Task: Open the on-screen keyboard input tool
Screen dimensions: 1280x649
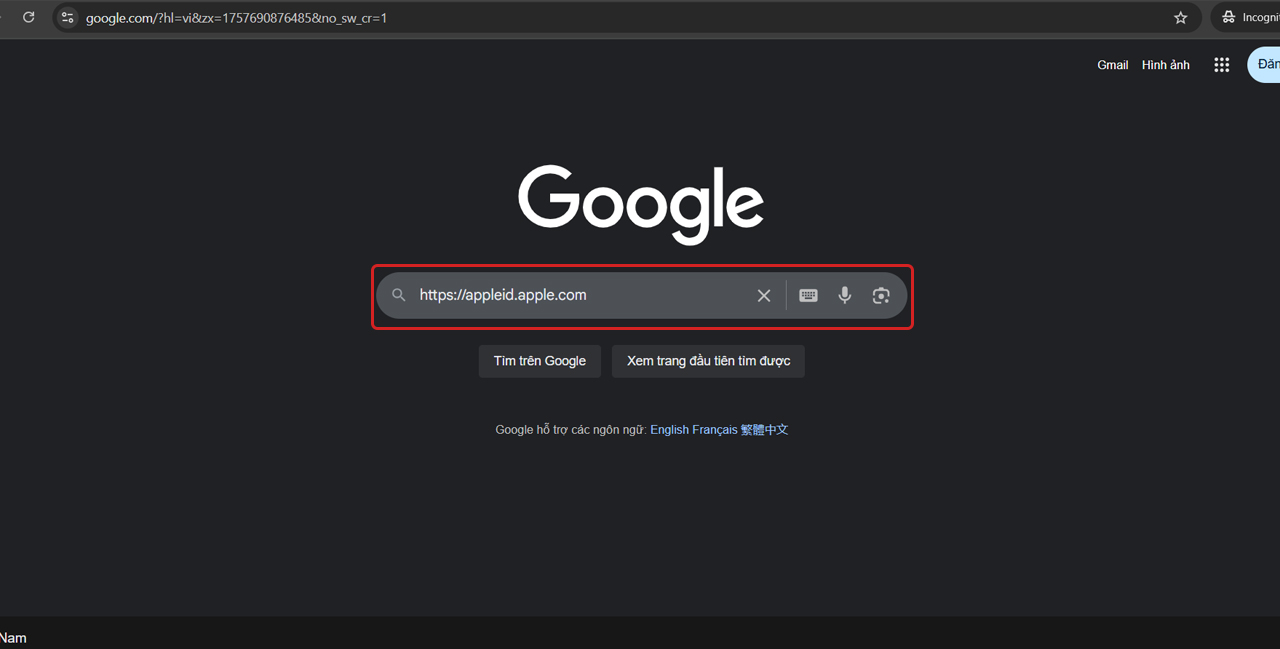Action: point(808,295)
